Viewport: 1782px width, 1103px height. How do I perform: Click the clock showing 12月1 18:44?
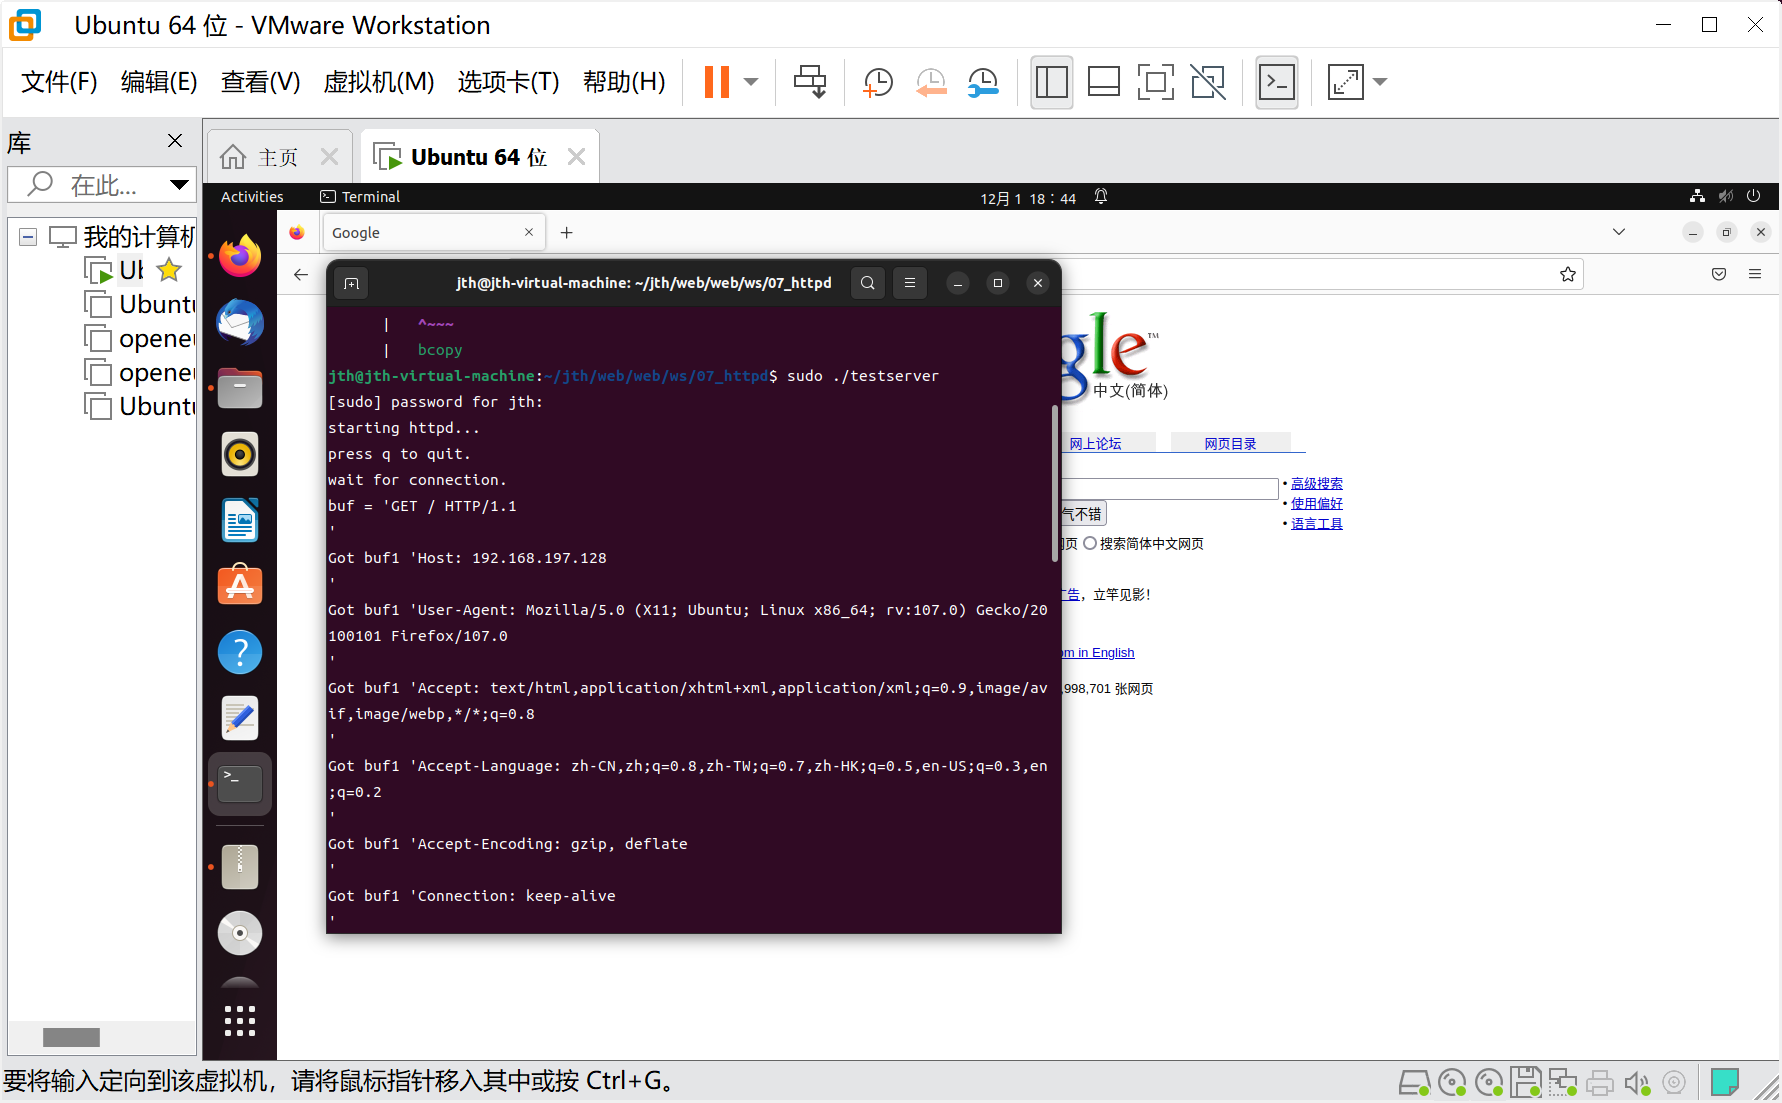pyautogui.click(x=1028, y=198)
